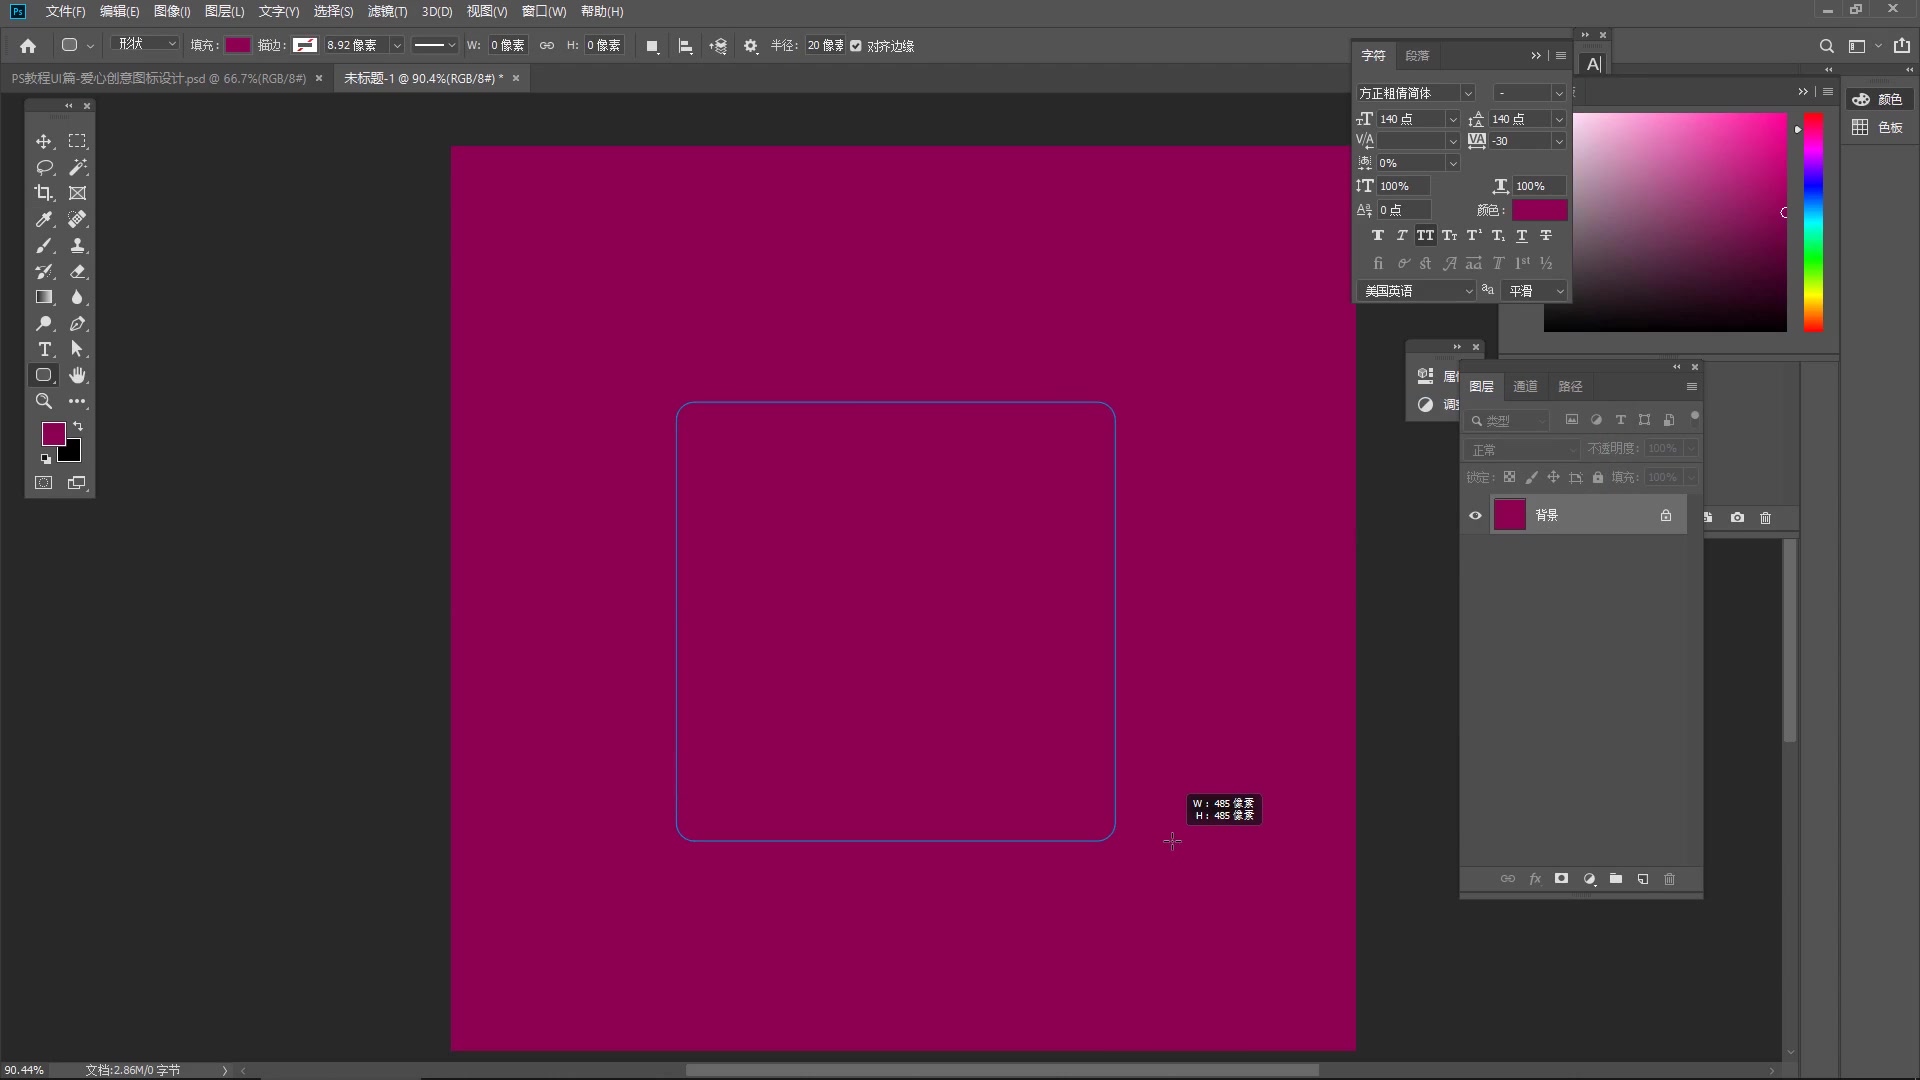Click the Home icon in options bar

pyautogui.click(x=28, y=46)
